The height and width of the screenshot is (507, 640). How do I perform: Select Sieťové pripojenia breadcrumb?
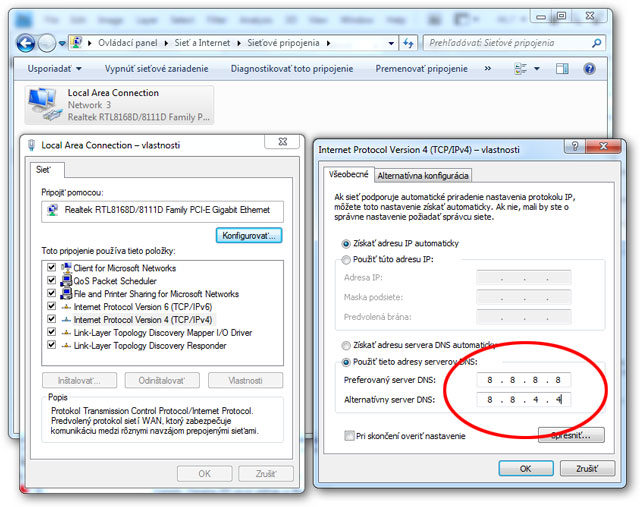click(x=283, y=43)
